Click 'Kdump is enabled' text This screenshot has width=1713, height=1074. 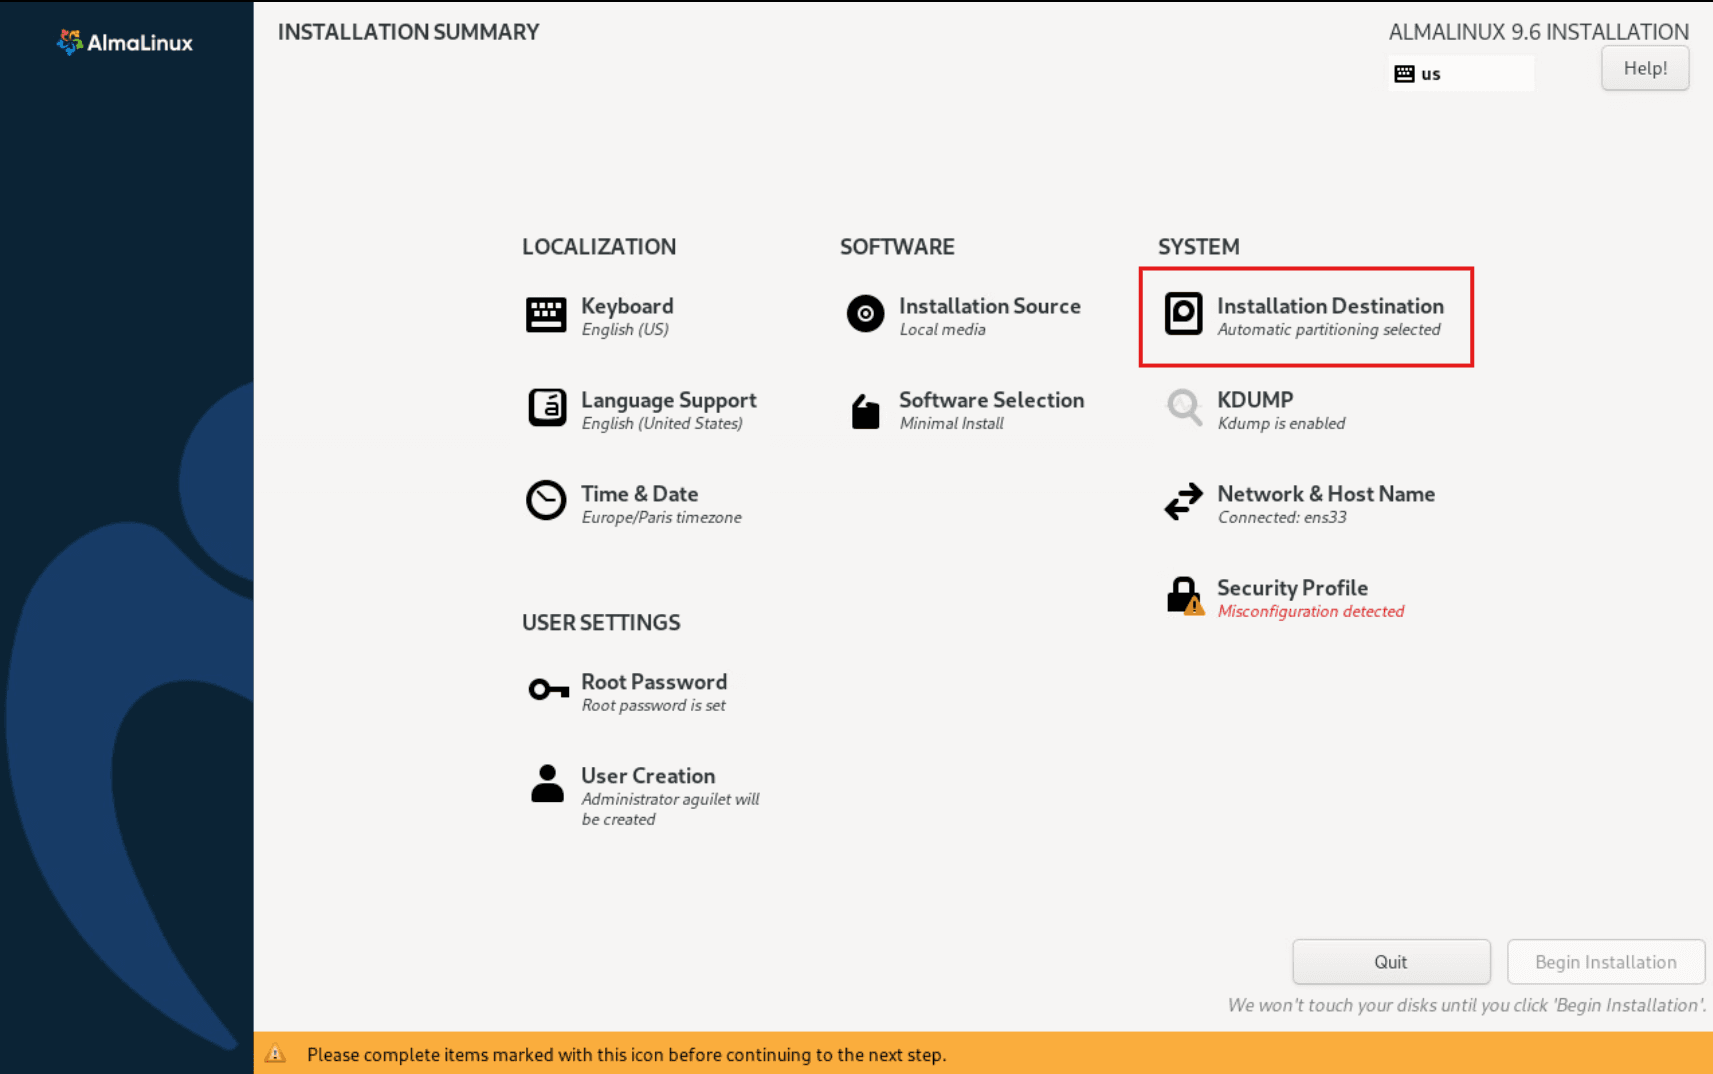[x=1280, y=424]
